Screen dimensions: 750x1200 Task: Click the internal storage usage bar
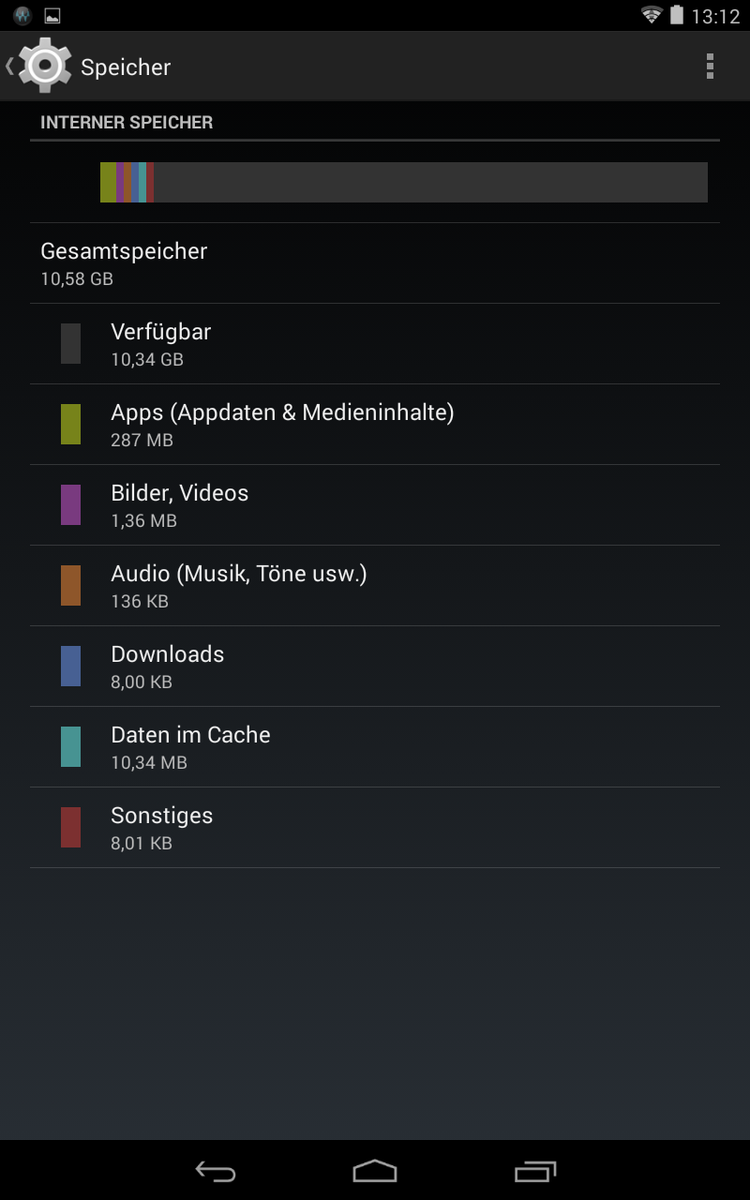click(x=404, y=182)
